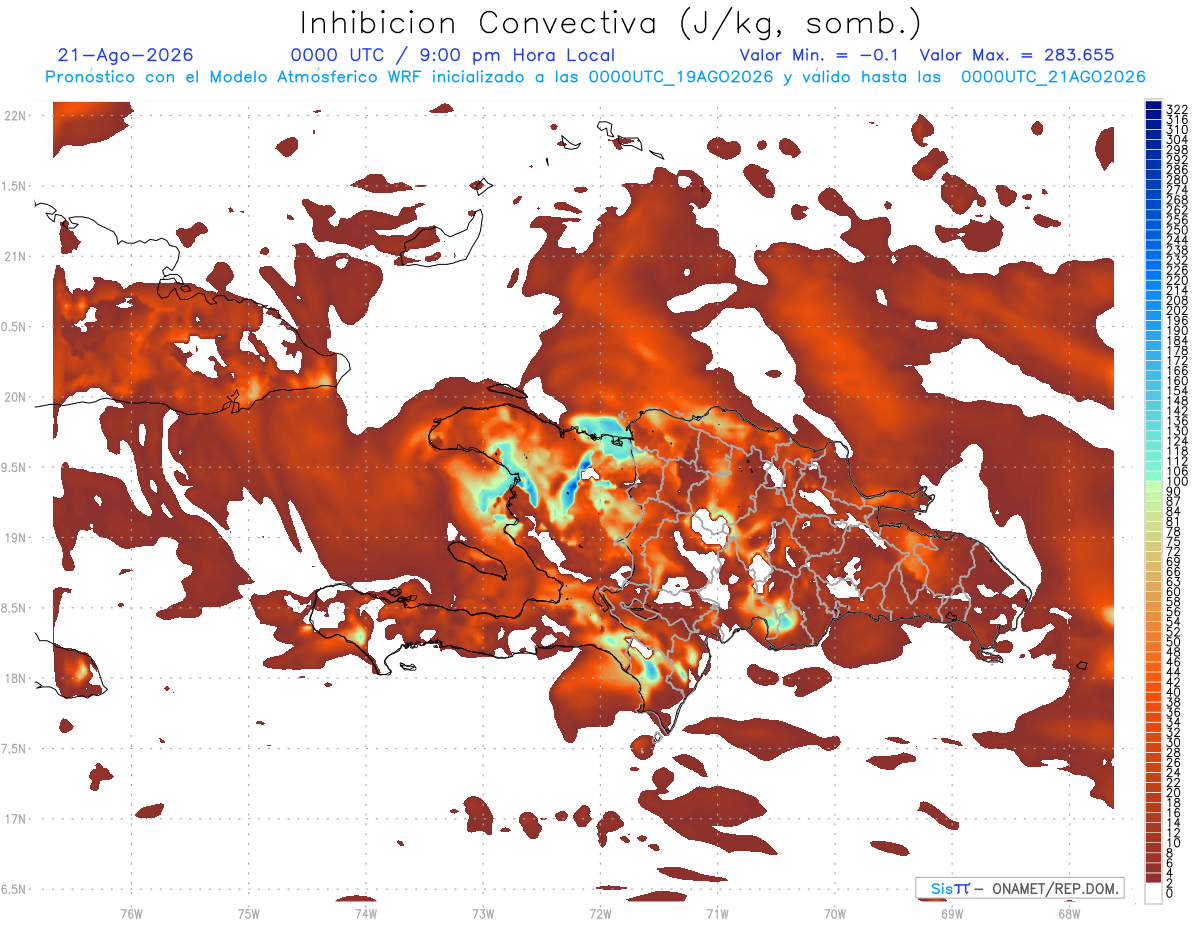Click the "71W" longitude label
Screen dimensions: 1200x927
pyautogui.click(x=717, y=914)
